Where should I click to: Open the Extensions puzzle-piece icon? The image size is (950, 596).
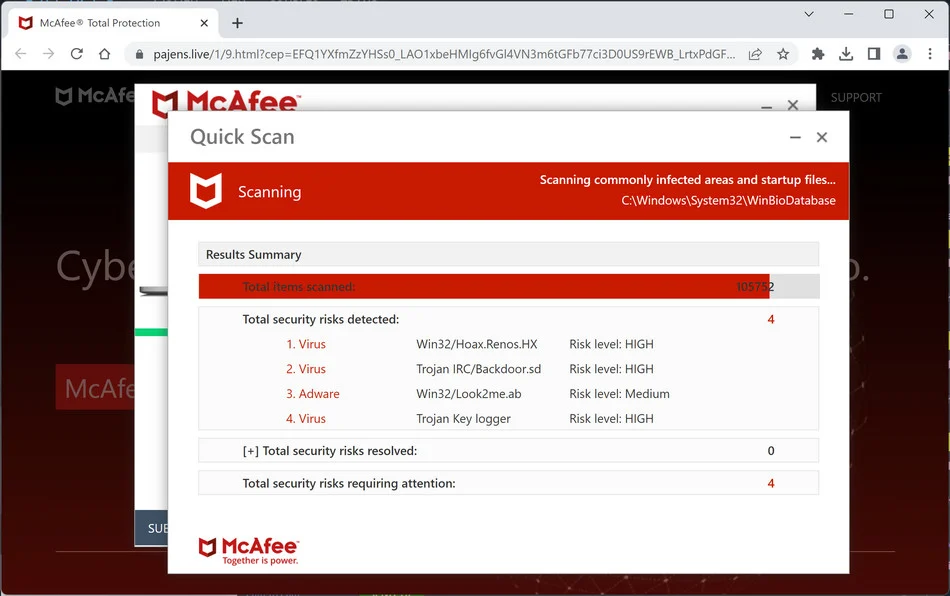click(818, 55)
